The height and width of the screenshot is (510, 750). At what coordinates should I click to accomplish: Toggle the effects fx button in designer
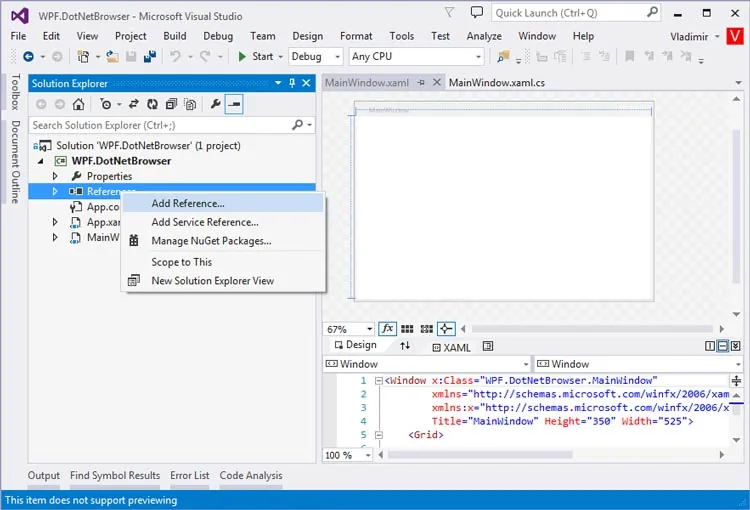tap(387, 329)
